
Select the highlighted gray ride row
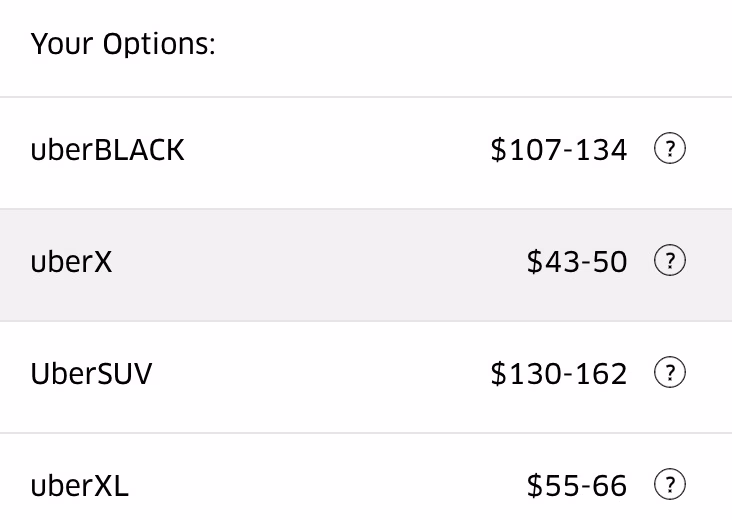click(366, 264)
